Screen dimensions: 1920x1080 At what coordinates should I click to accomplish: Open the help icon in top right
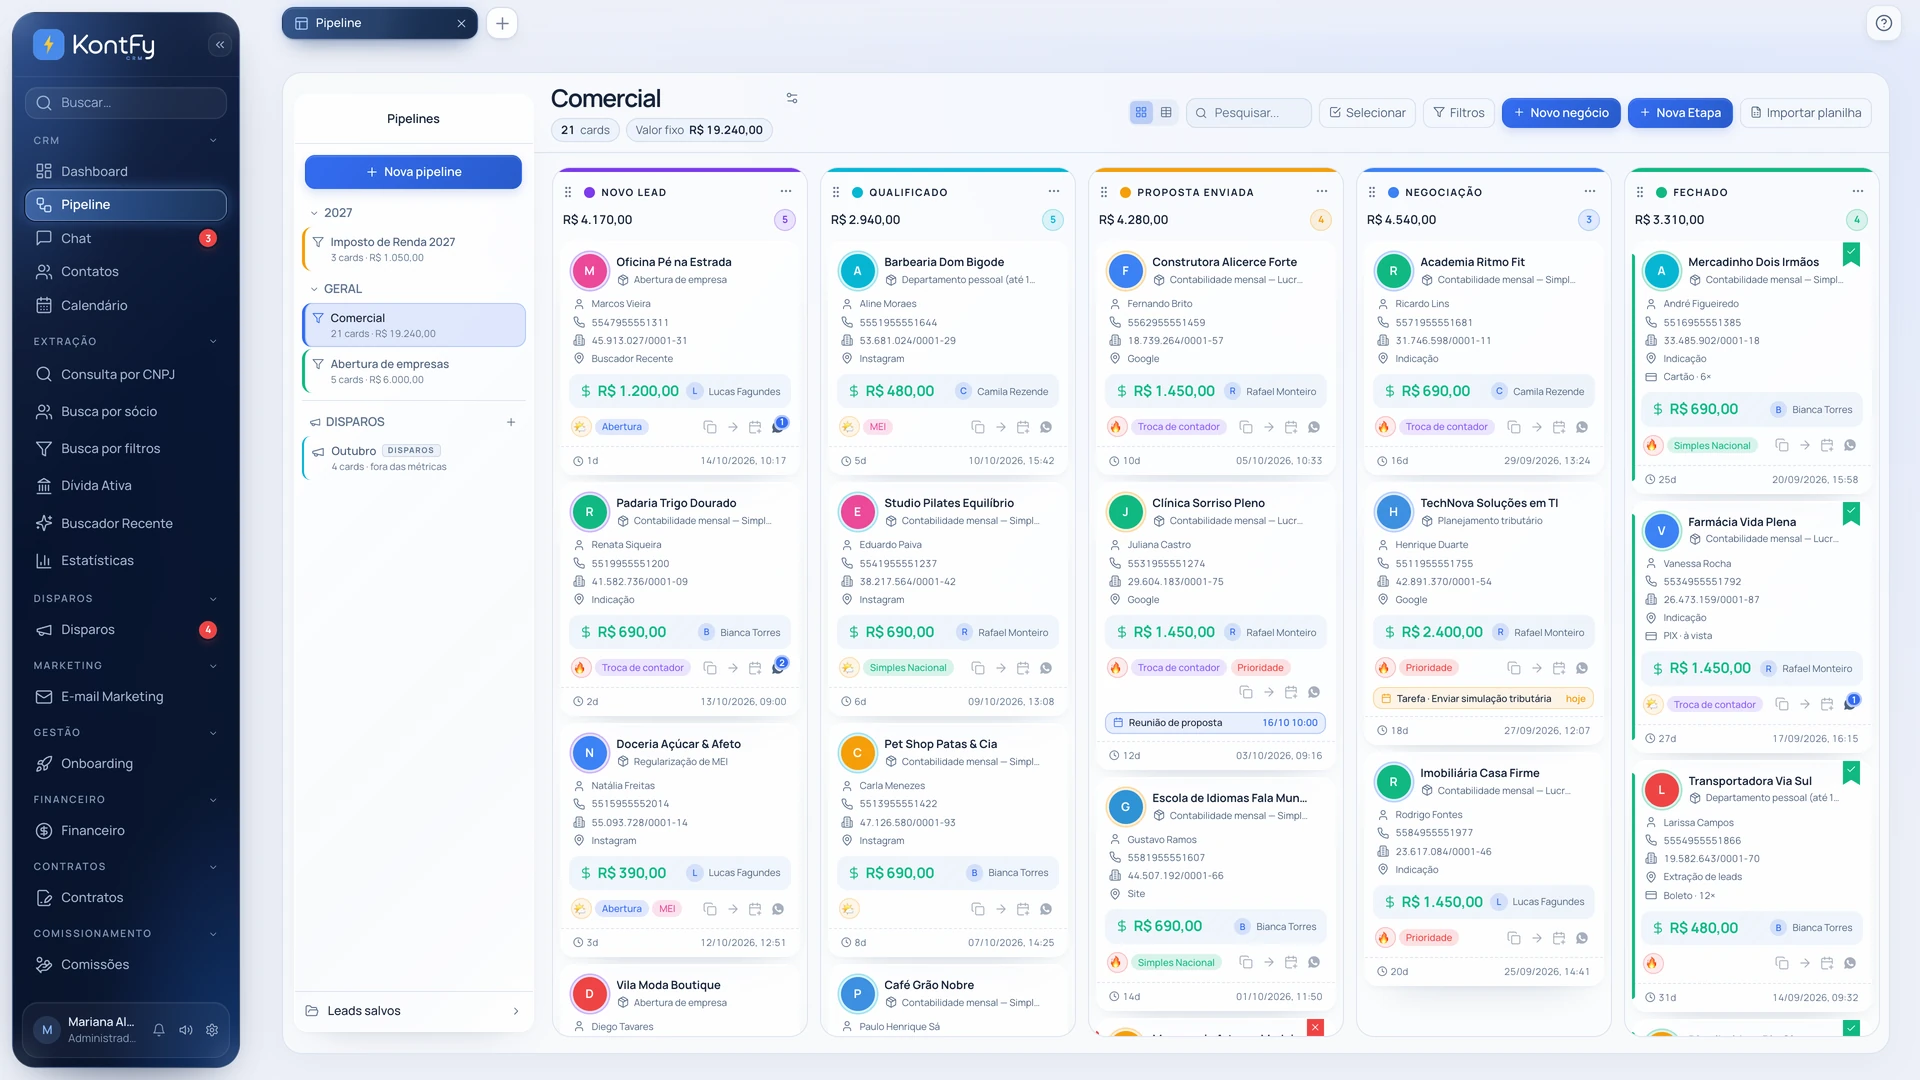(x=1883, y=23)
